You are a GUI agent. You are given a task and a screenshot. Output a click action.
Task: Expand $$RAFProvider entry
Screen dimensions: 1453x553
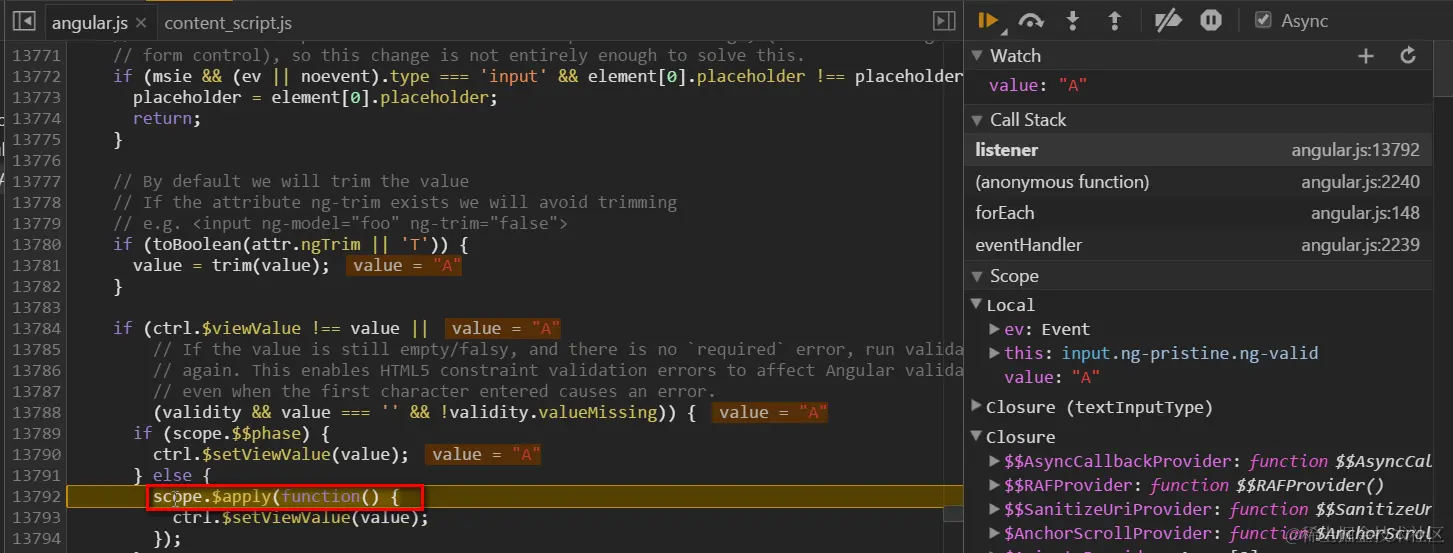tap(994, 485)
